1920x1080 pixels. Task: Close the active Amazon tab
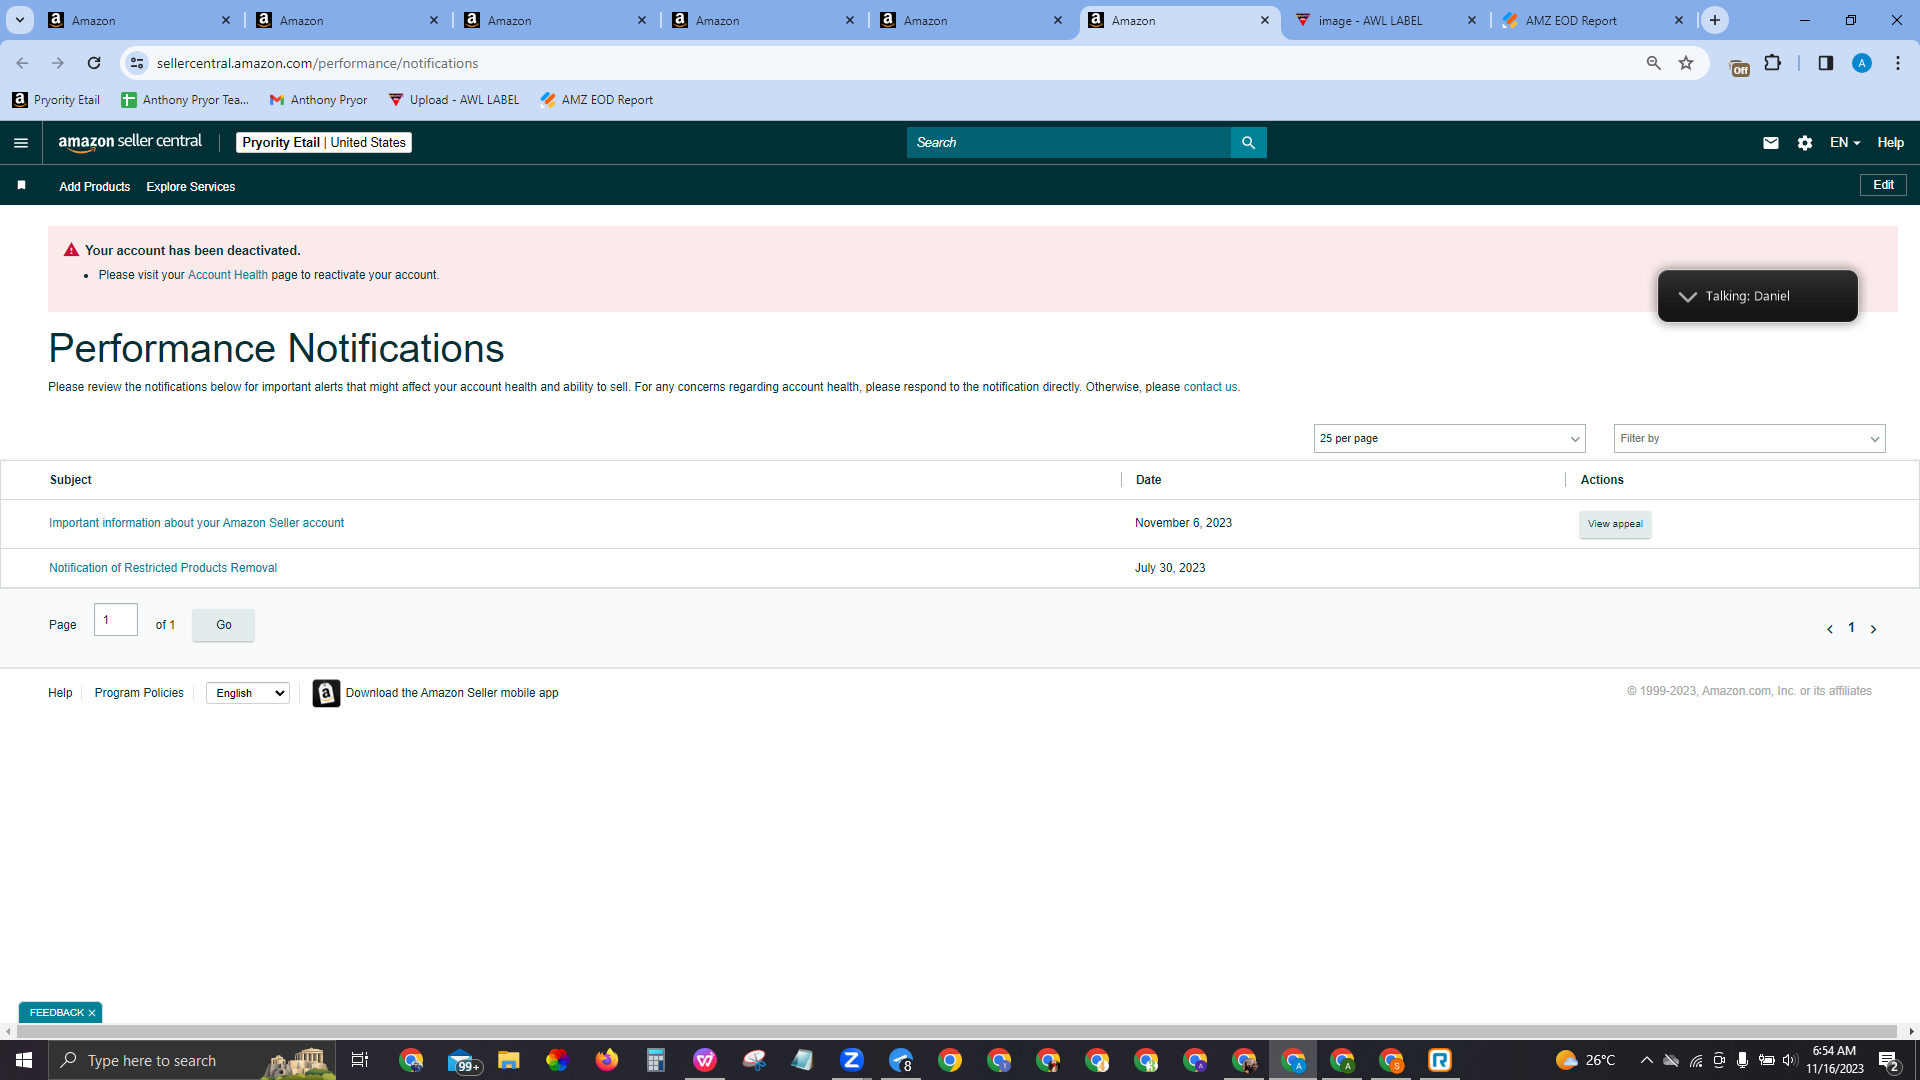coord(1264,20)
